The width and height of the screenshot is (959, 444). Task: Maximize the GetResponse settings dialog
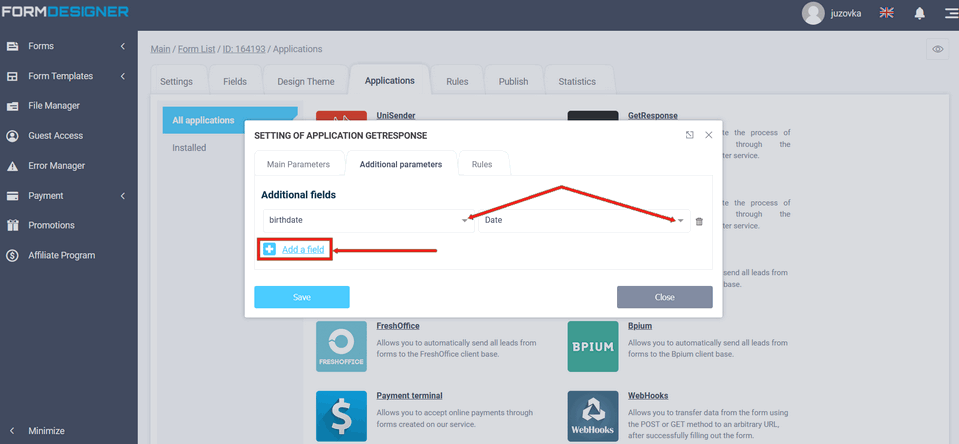coord(689,135)
